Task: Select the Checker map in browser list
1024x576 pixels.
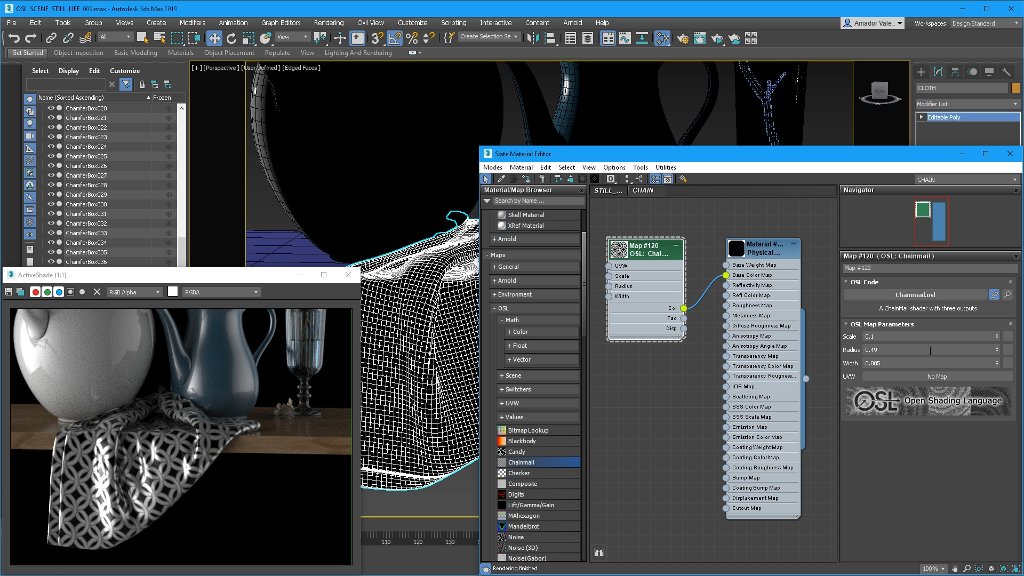Action: (x=538, y=473)
